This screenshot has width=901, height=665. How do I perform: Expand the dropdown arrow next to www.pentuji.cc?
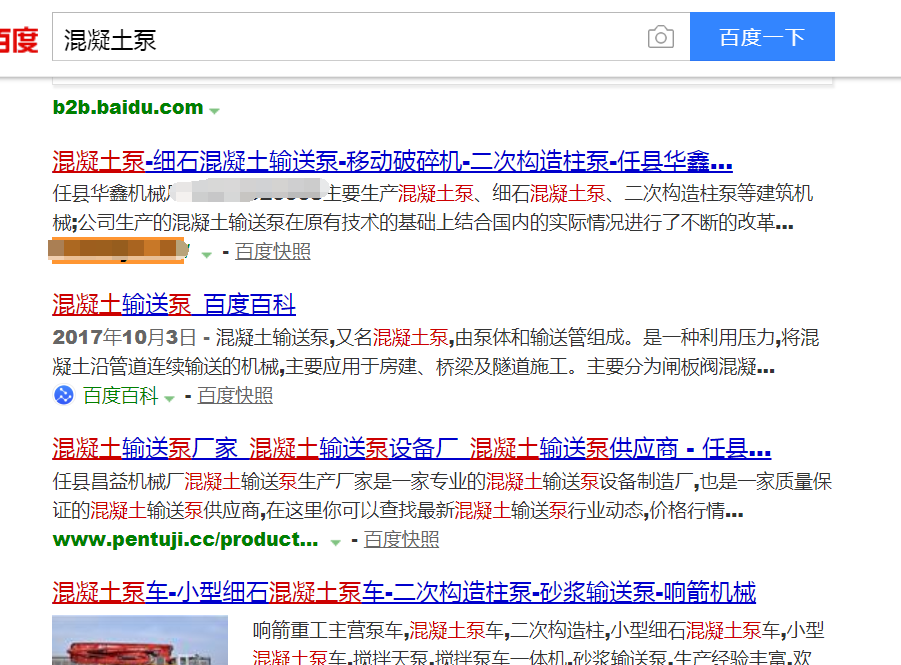336,542
